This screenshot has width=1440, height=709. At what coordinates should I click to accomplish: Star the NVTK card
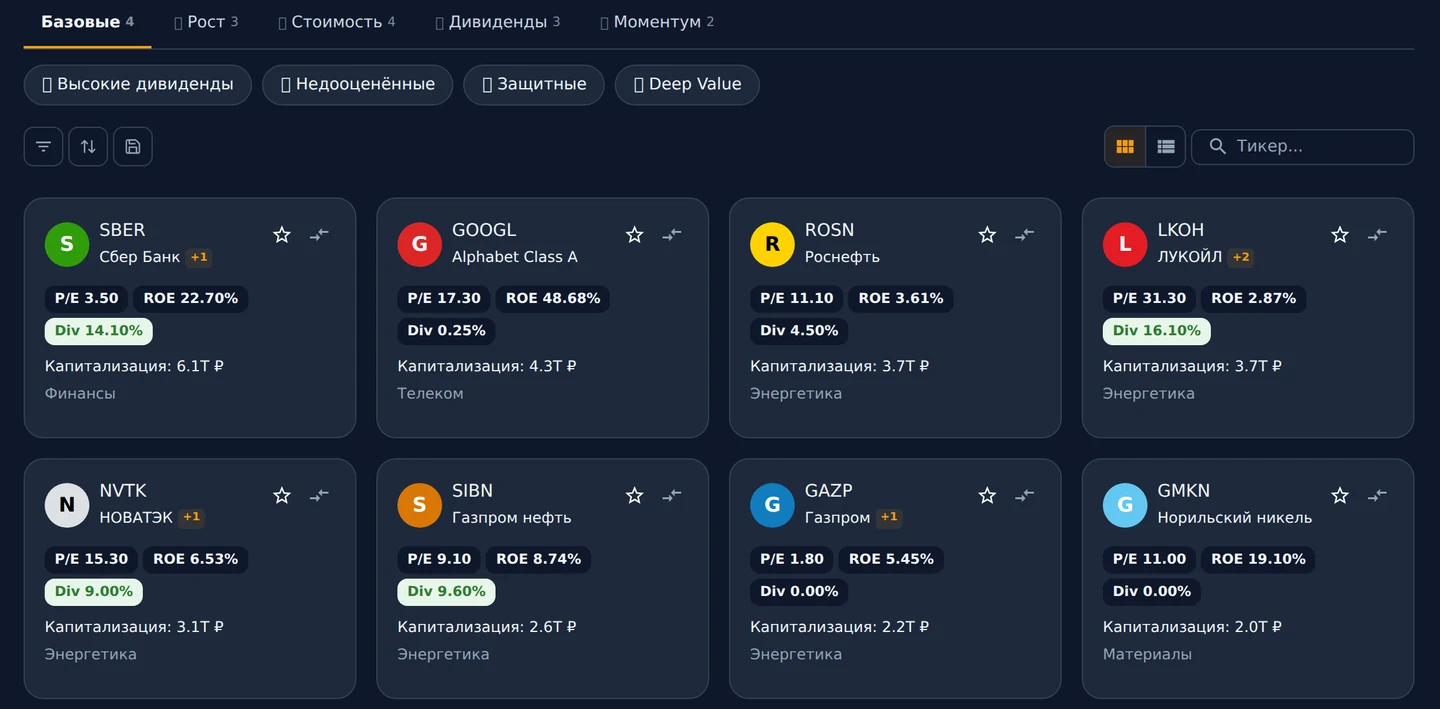tap(282, 496)
